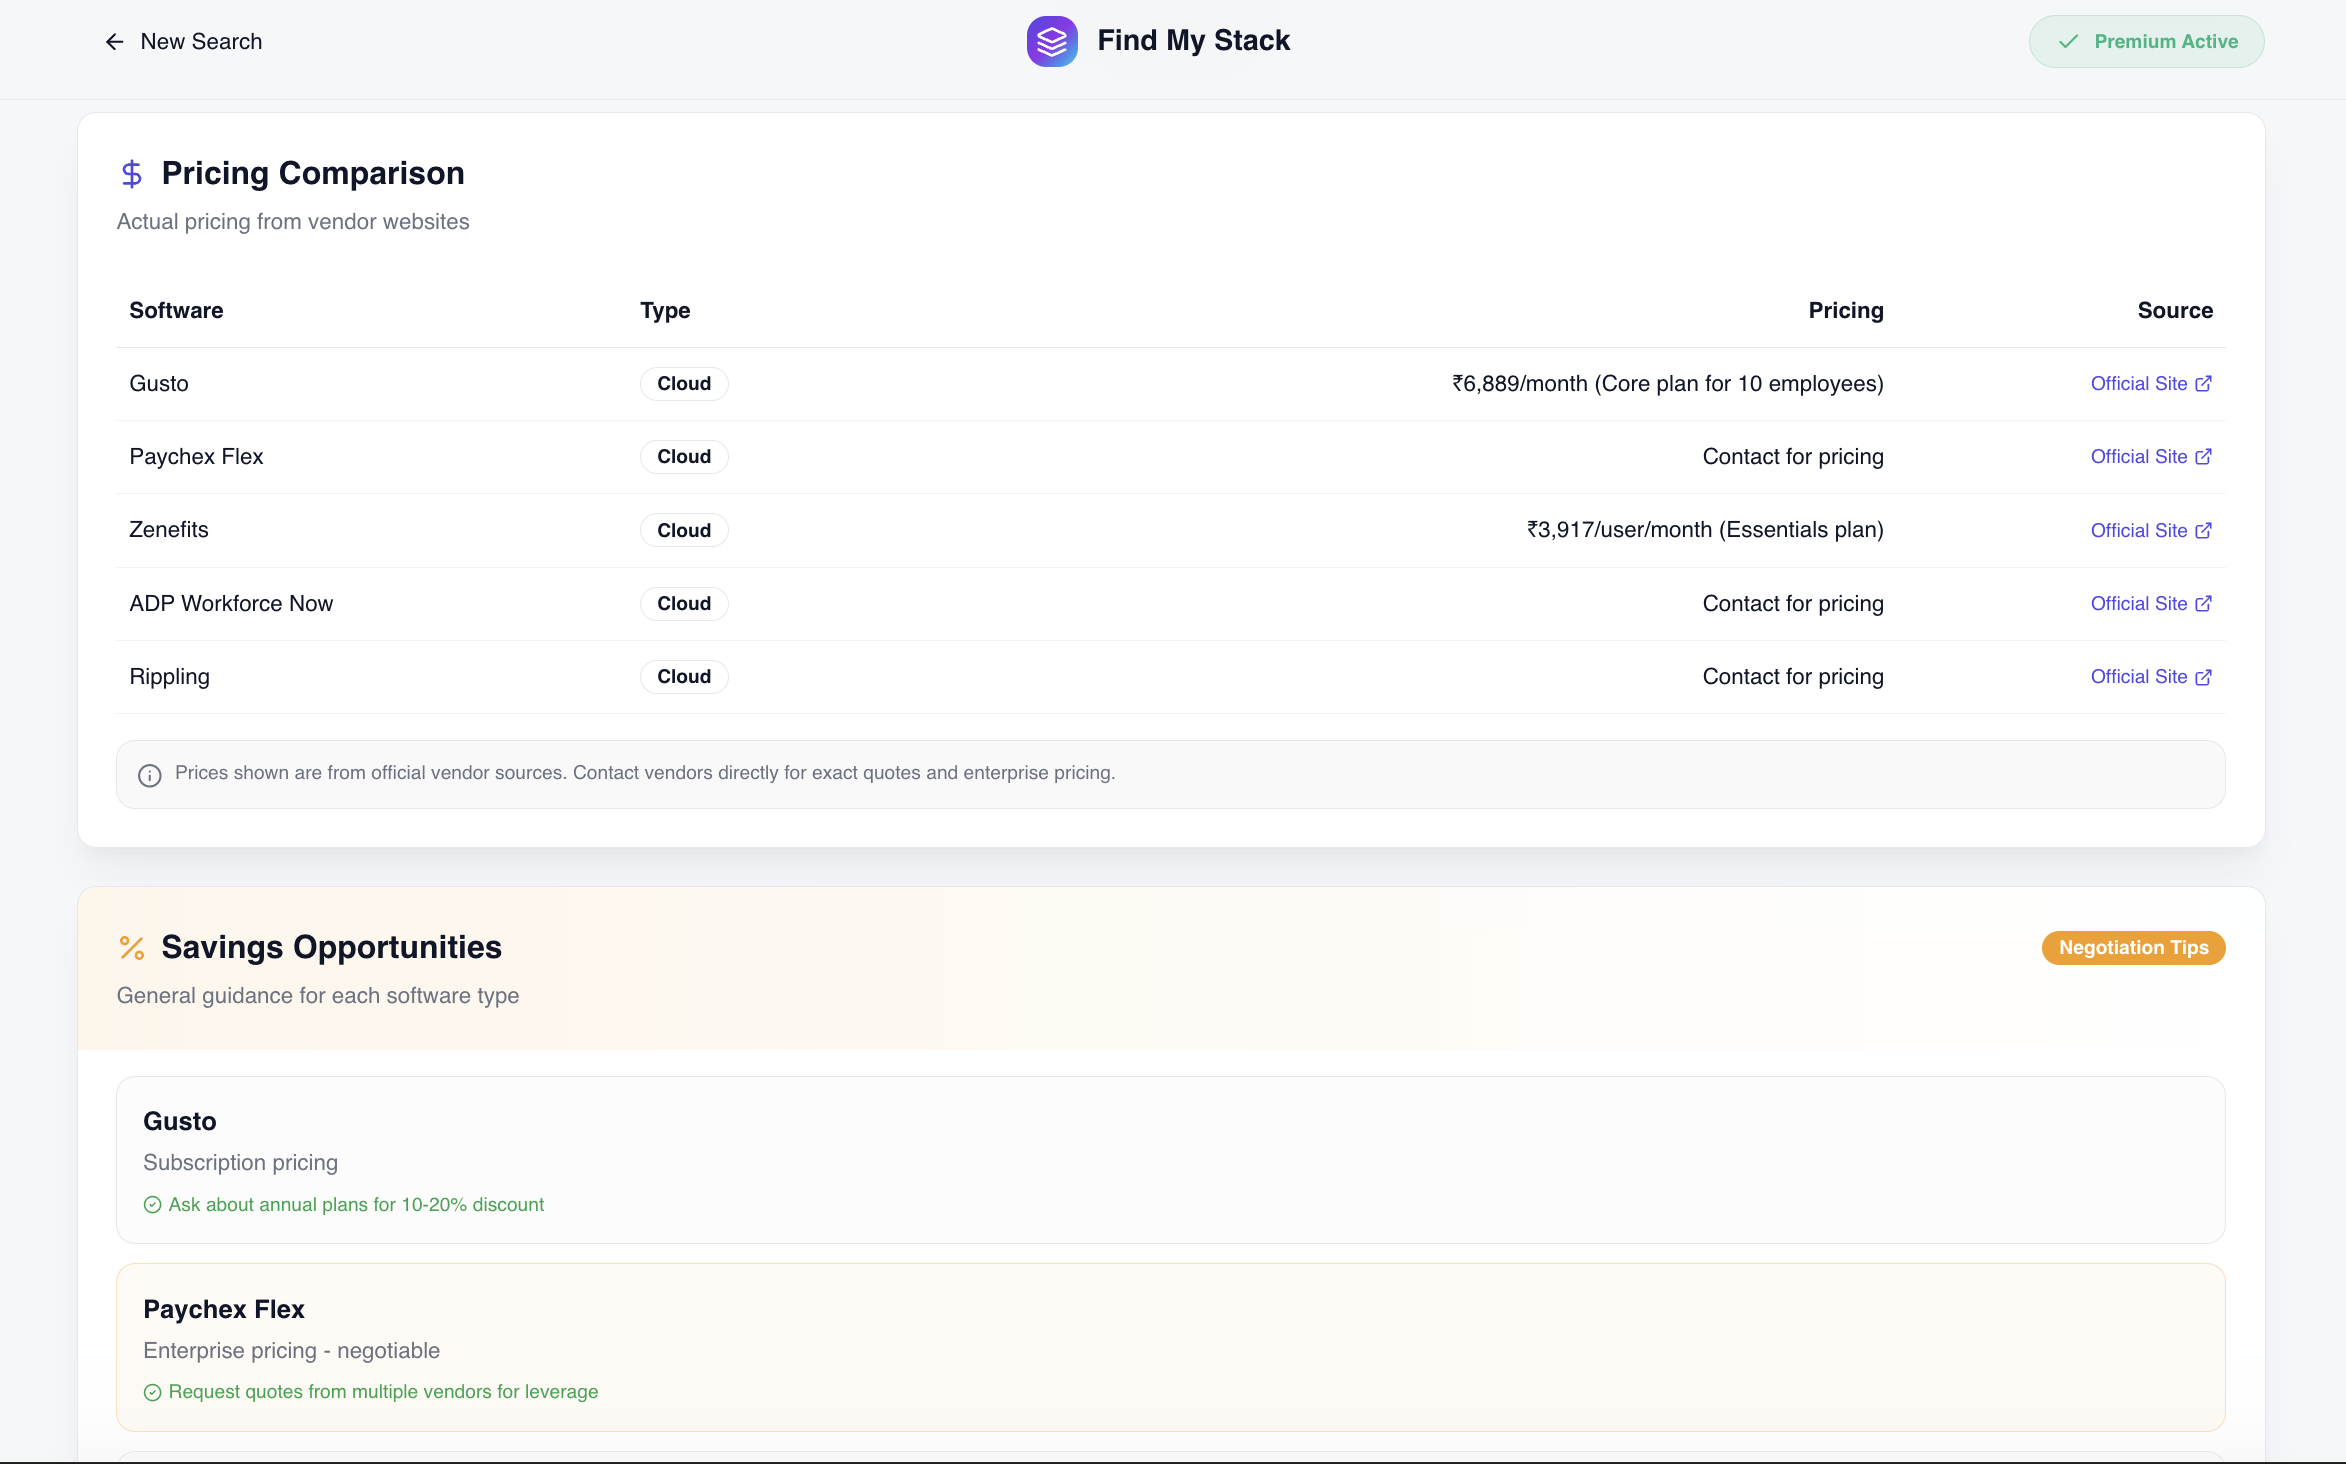Click the Find My Stack logo icon
This screenshot has width=2346, height=1464.
coord(1052,41)
